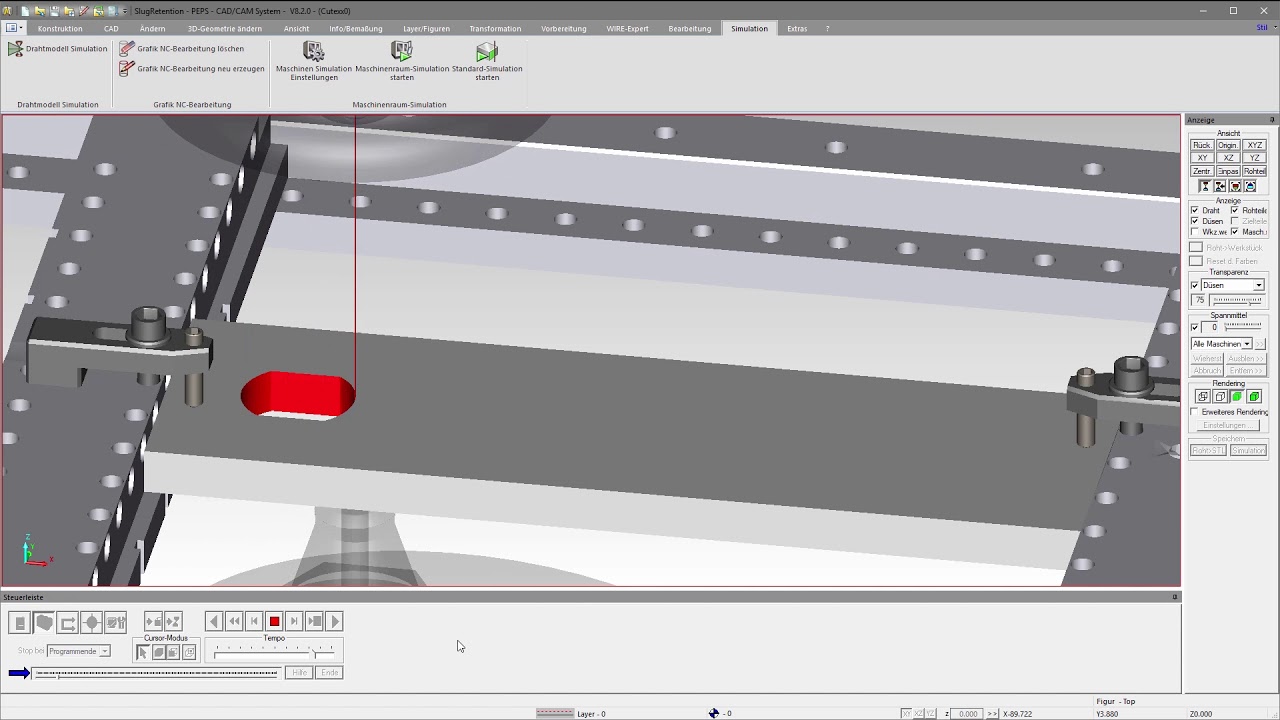Screen dimensions: 1280x720
Task: Click the Transparenz value field showing 75
Action: [1199, 300]
